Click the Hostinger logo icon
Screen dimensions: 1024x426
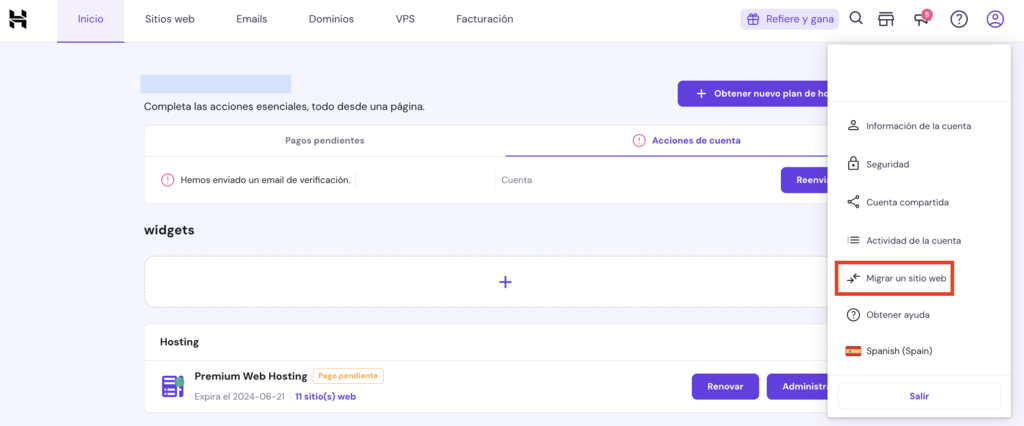(x=18, y=19)
